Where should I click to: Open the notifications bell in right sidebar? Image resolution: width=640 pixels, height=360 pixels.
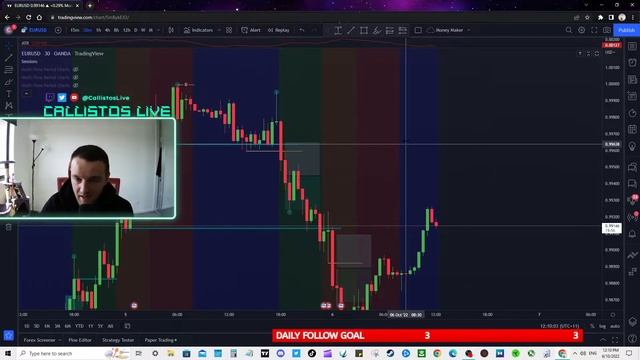pos(632,233)
